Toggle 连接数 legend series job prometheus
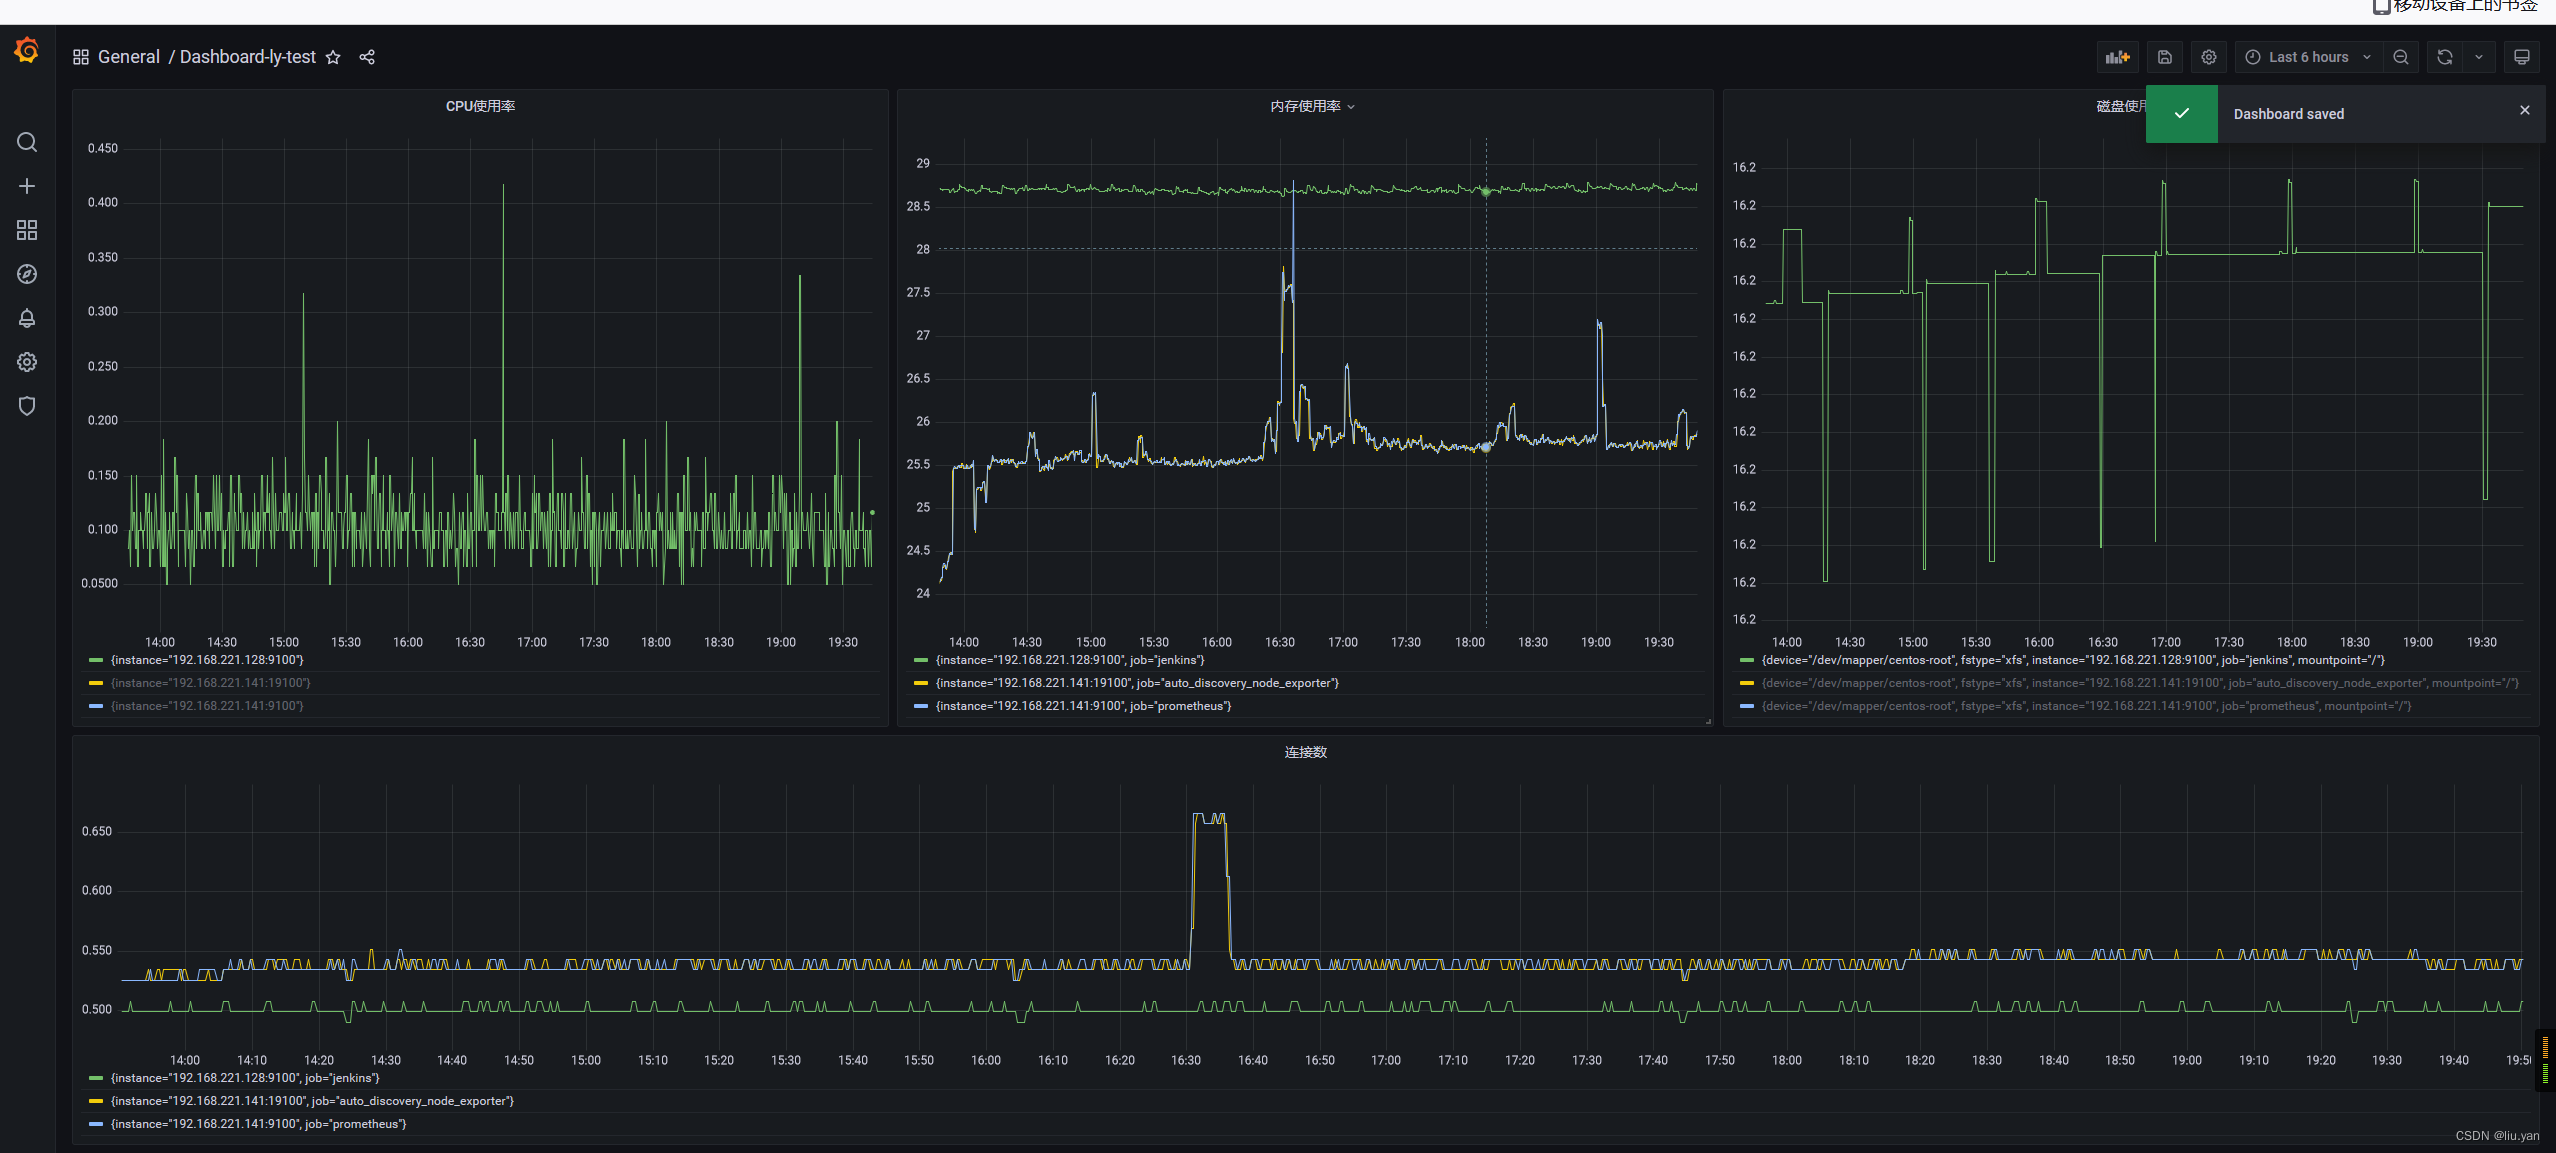The width and height of the screenshot is (2556, 1153). pyautogui.click(x=258, y=1124)
